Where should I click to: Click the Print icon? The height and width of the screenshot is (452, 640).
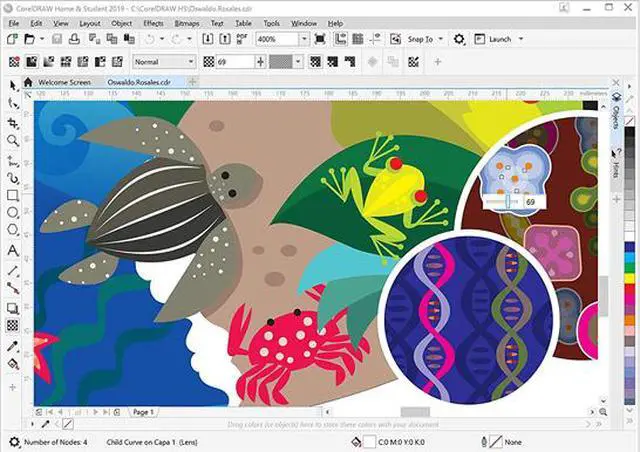coord(74,39)
